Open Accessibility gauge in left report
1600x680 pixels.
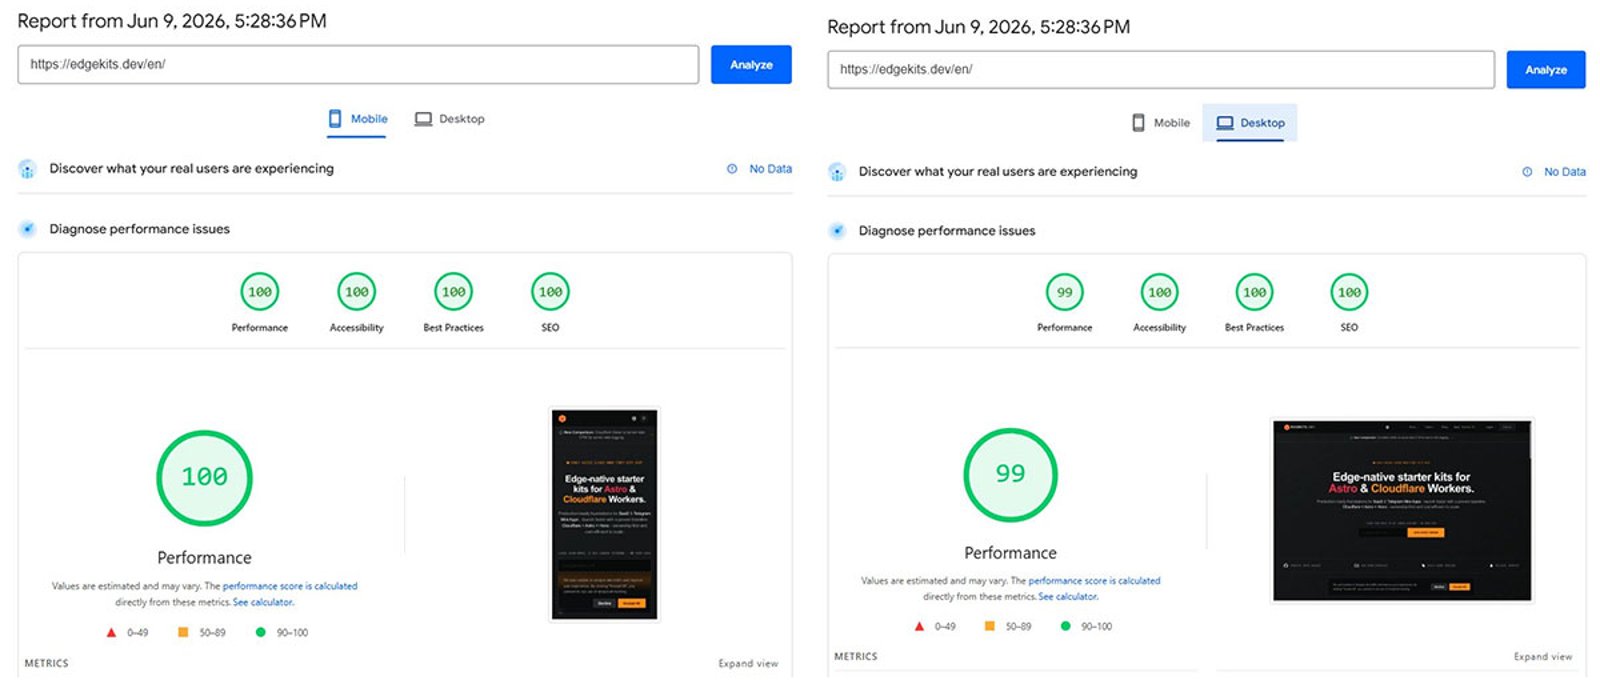tap(357, 292)
